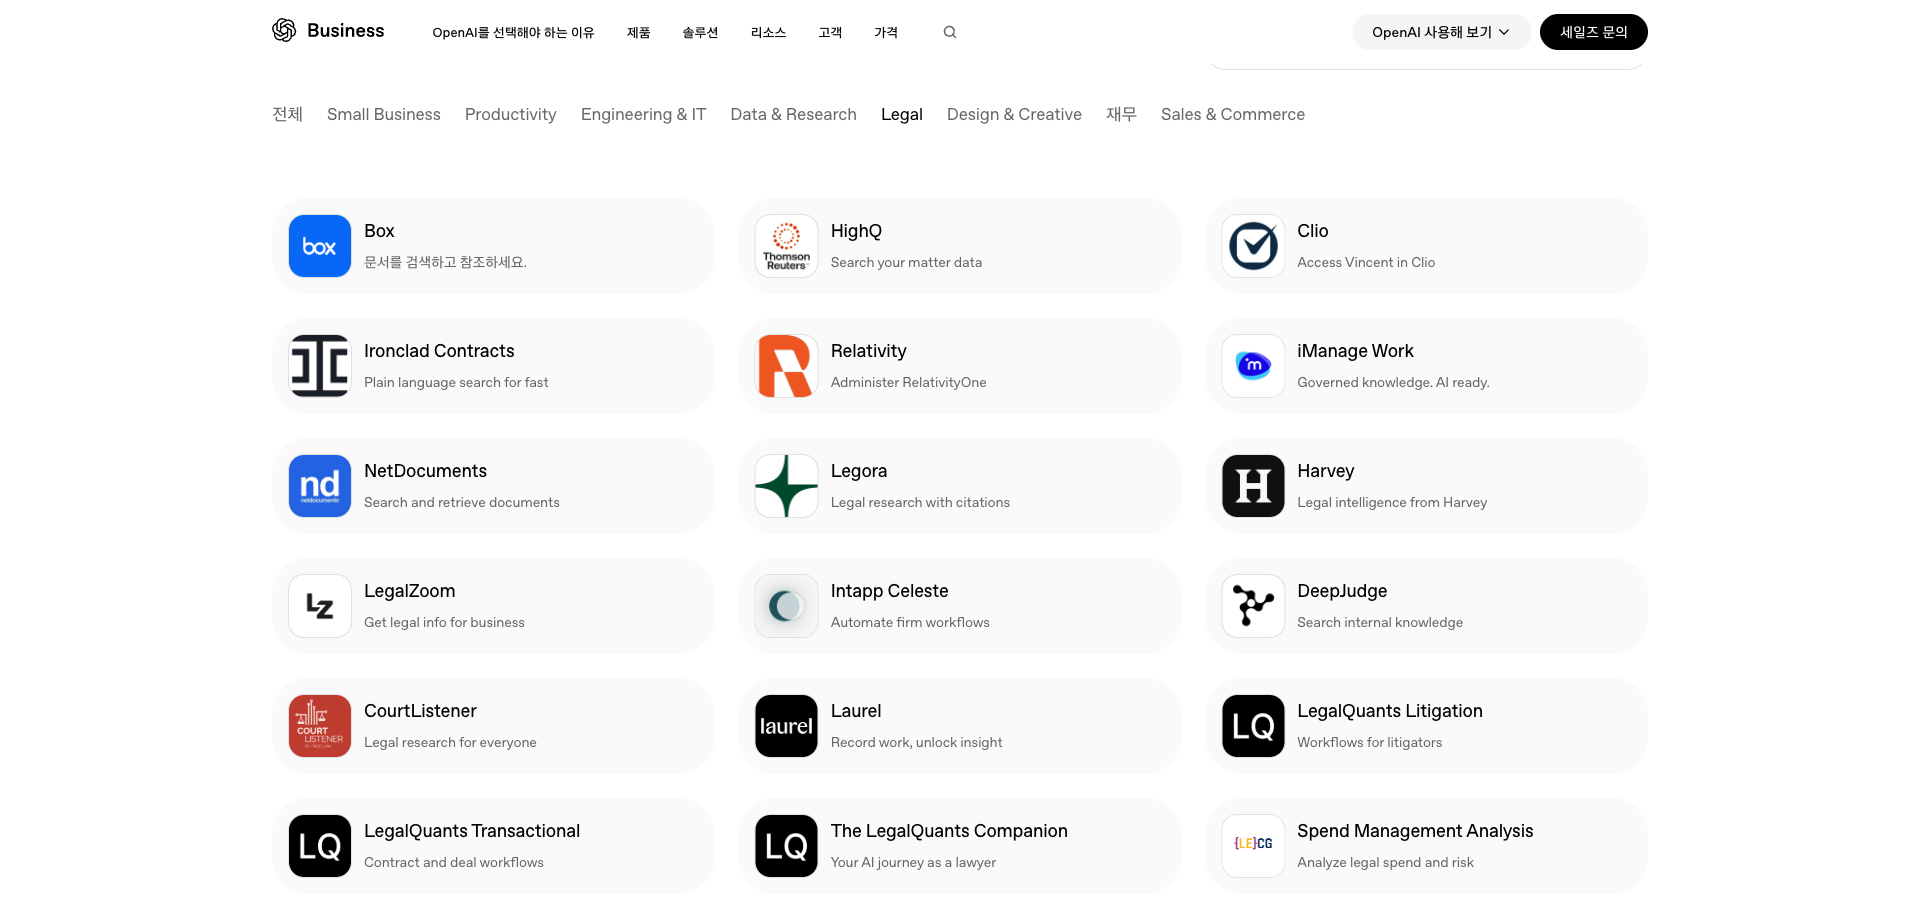Image resolution: width=1920 pixels, height=907 pixels.
Task: Open the 고객 menu item
Action: coord(830,33)
